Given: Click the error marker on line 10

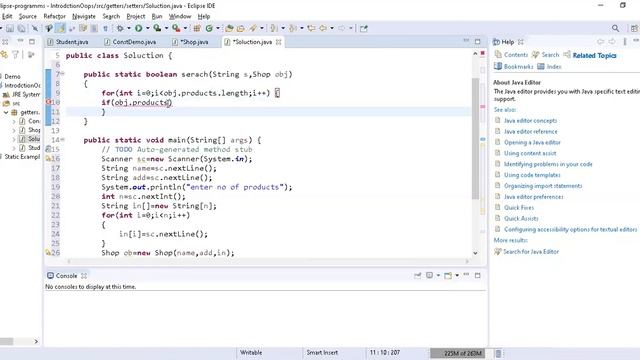Looking at the screenshot, I should point(48,102).
